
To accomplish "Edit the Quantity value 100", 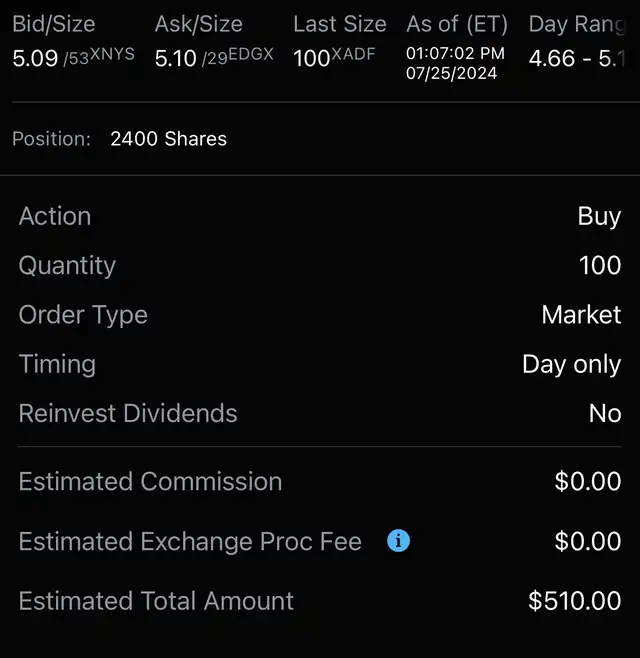I will point(599,265).
